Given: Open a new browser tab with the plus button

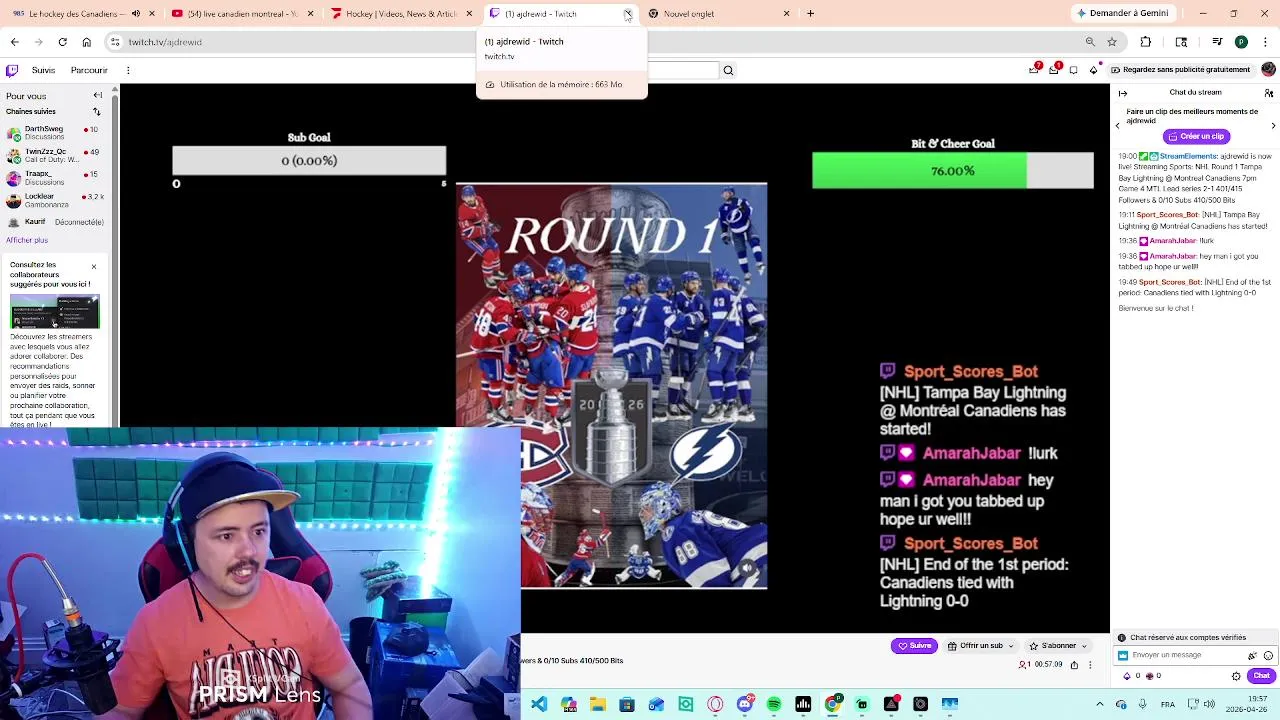Looking at the screenshot, I should click(x=811, y=14).
